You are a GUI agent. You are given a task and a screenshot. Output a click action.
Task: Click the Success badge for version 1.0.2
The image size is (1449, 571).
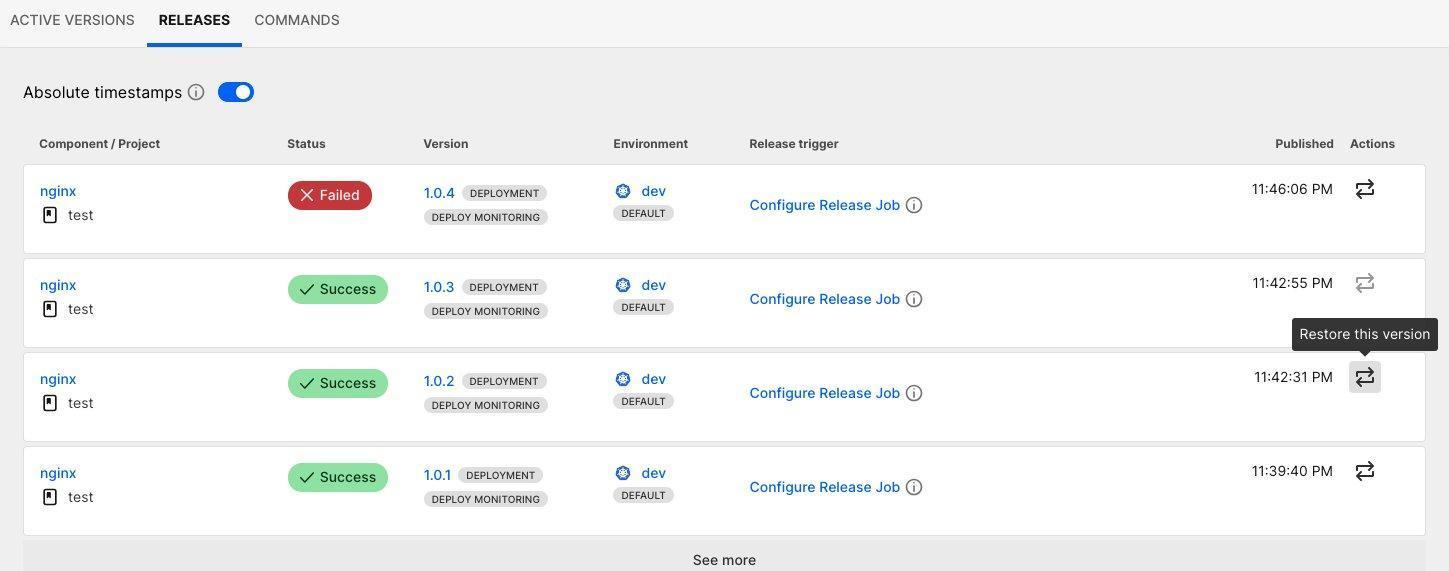tap(338, 383)
